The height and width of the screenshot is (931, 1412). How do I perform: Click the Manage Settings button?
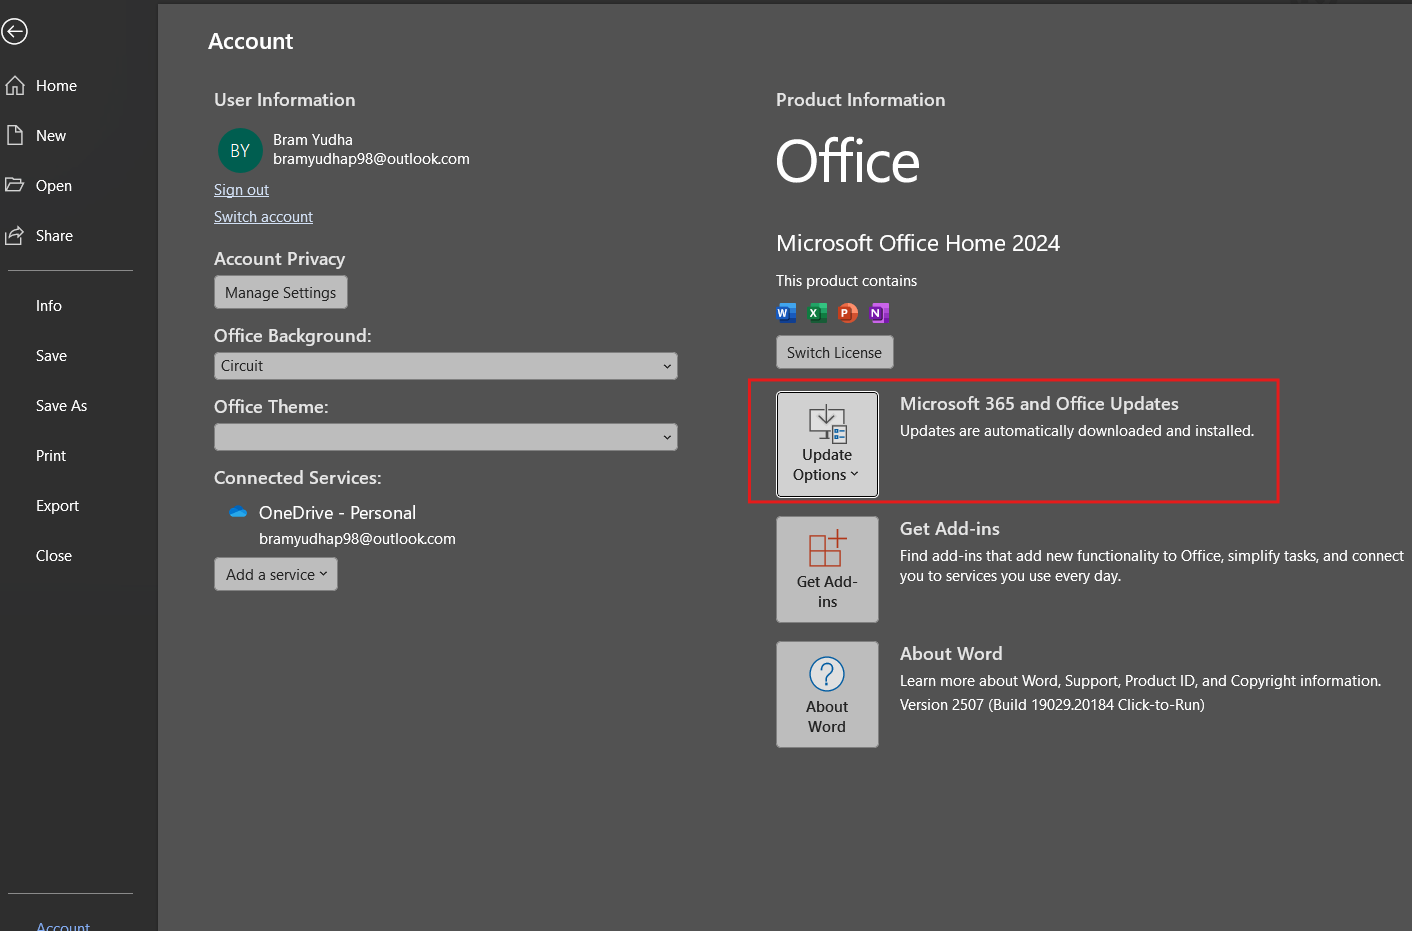(281, 292)
